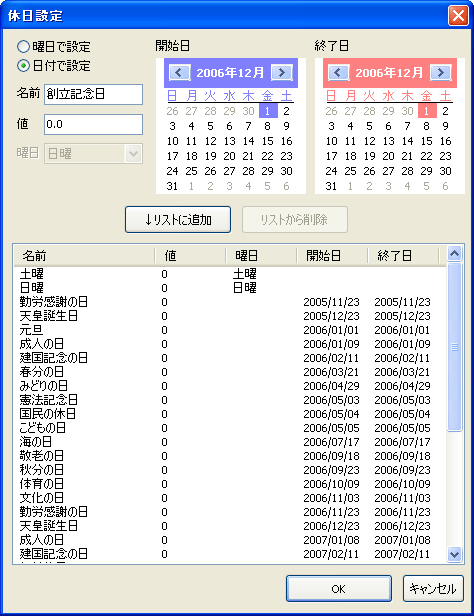Confirm with the OK button
474x616 pixels.
click(x=339, y=588)
